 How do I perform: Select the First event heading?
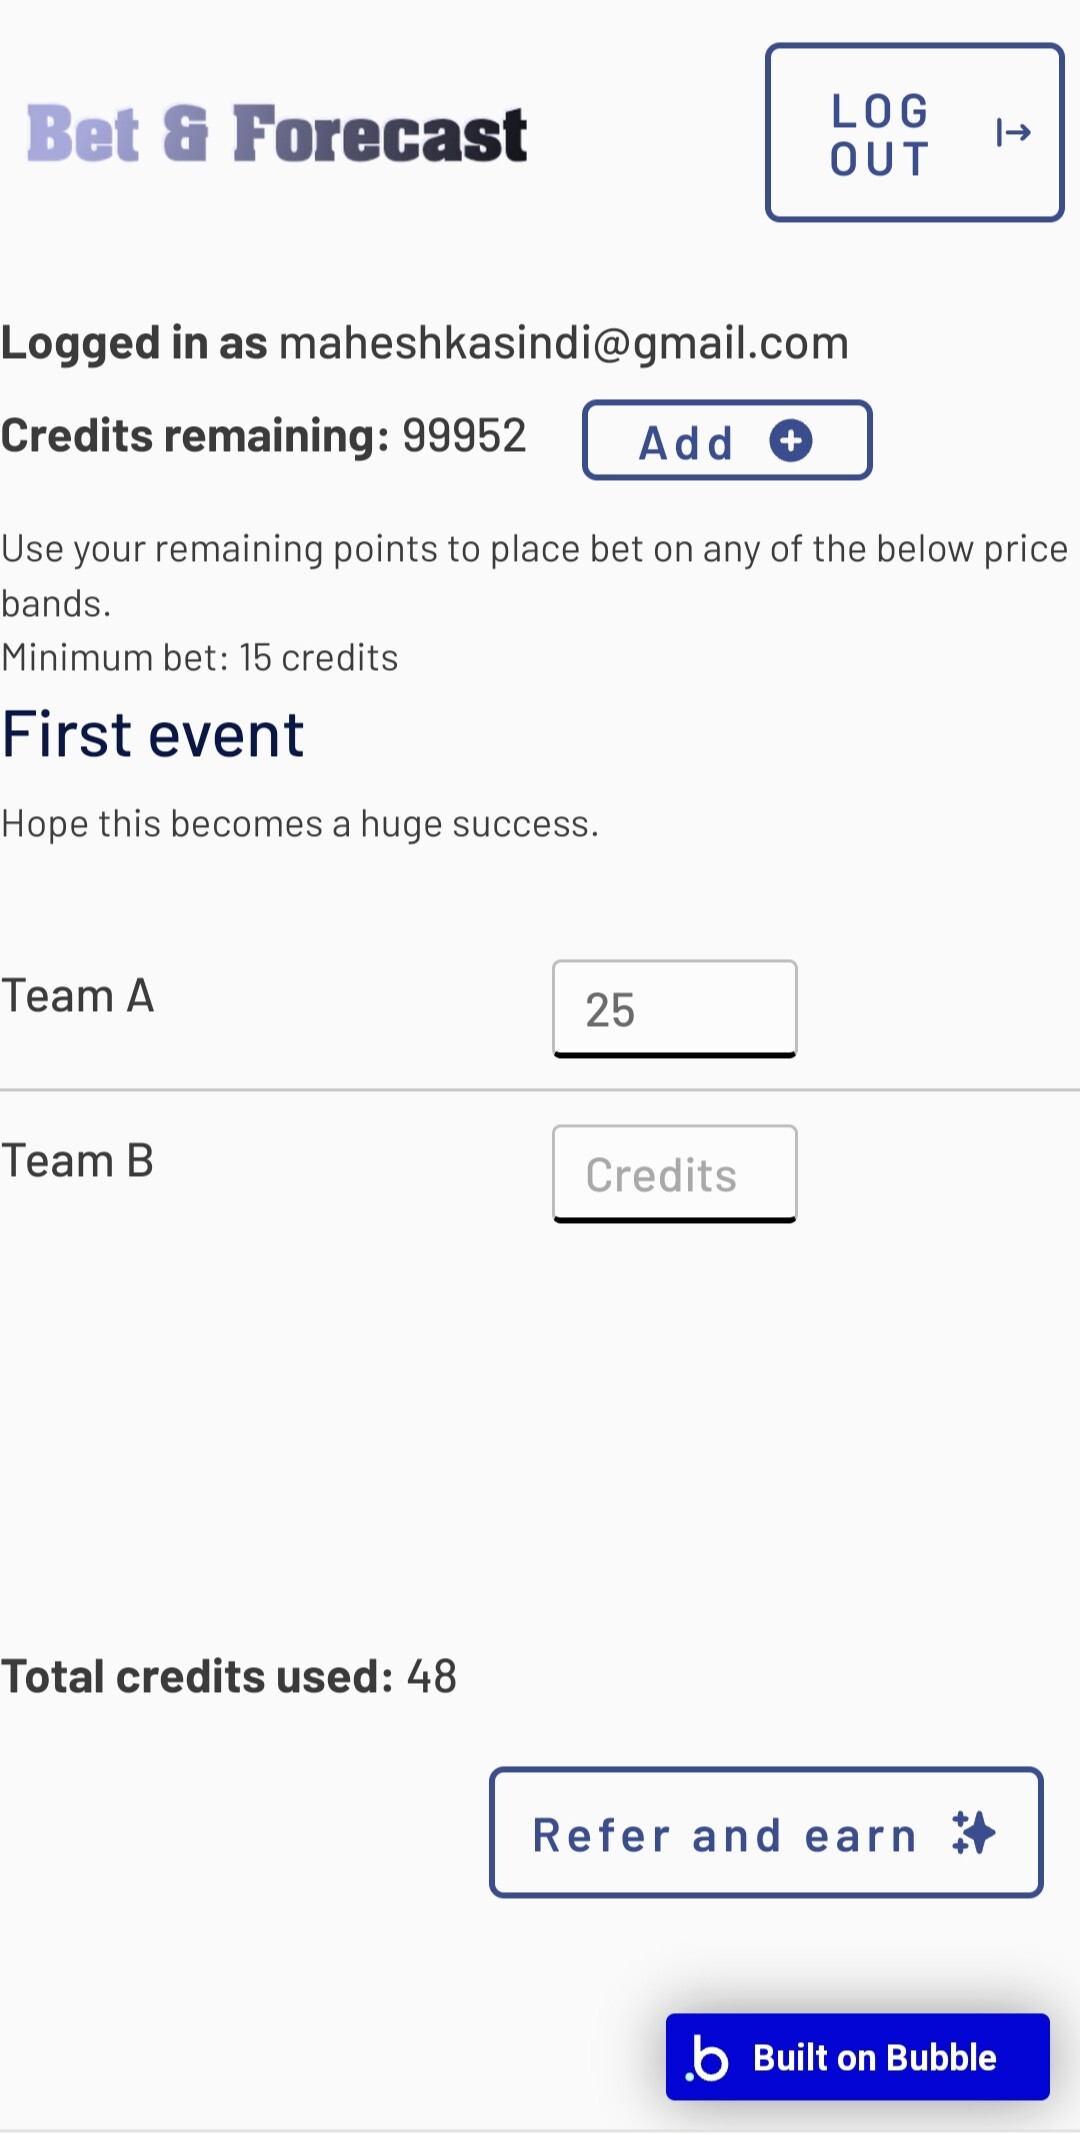[153, 735]
